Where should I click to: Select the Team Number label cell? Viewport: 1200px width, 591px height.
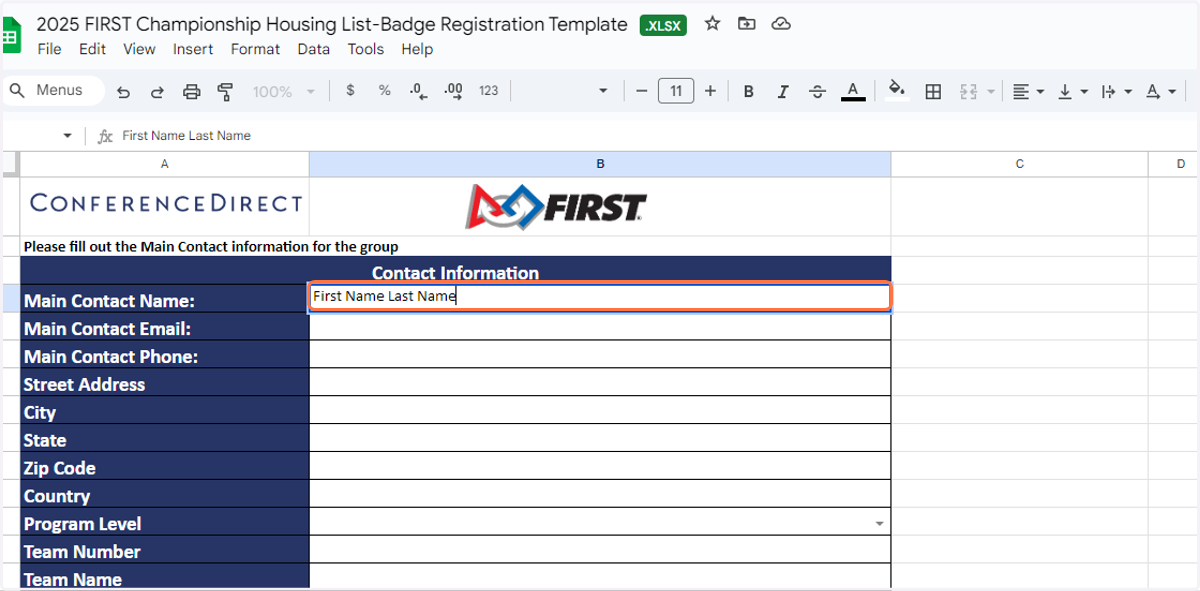point(165,552)
